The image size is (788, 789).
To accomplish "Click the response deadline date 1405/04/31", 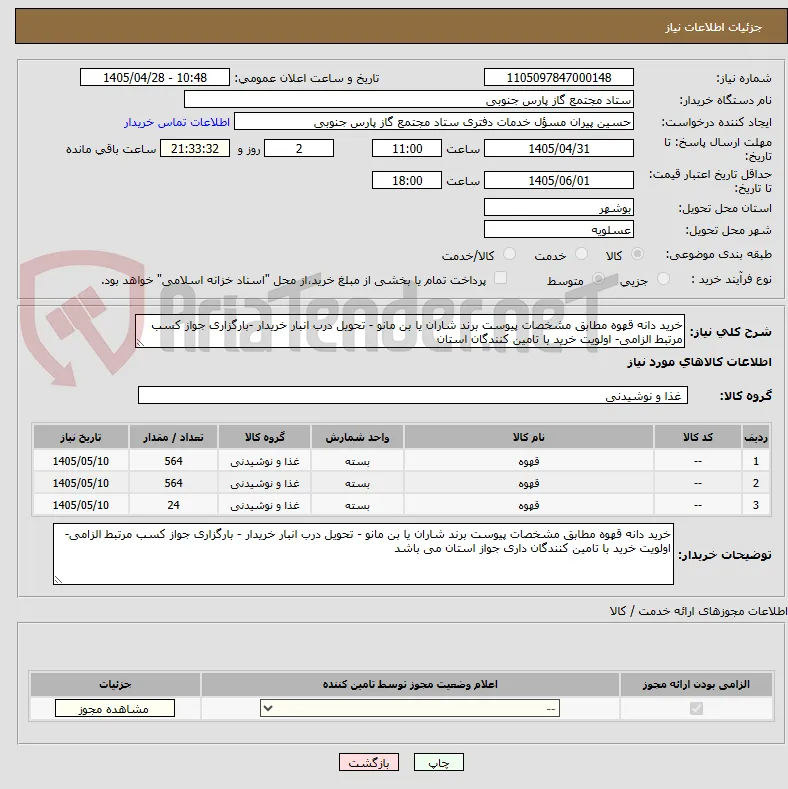I will [x=559, y=148].
